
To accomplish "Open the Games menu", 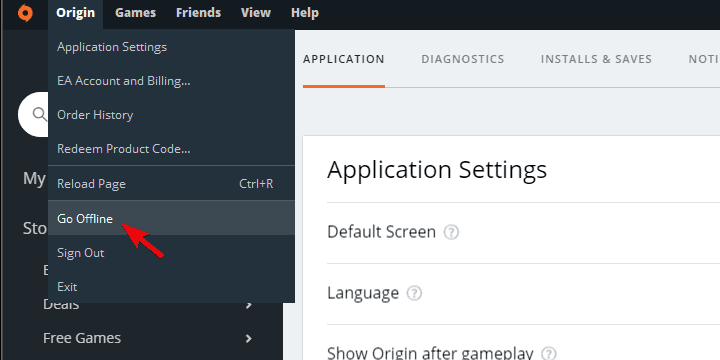I will [135, 13].
